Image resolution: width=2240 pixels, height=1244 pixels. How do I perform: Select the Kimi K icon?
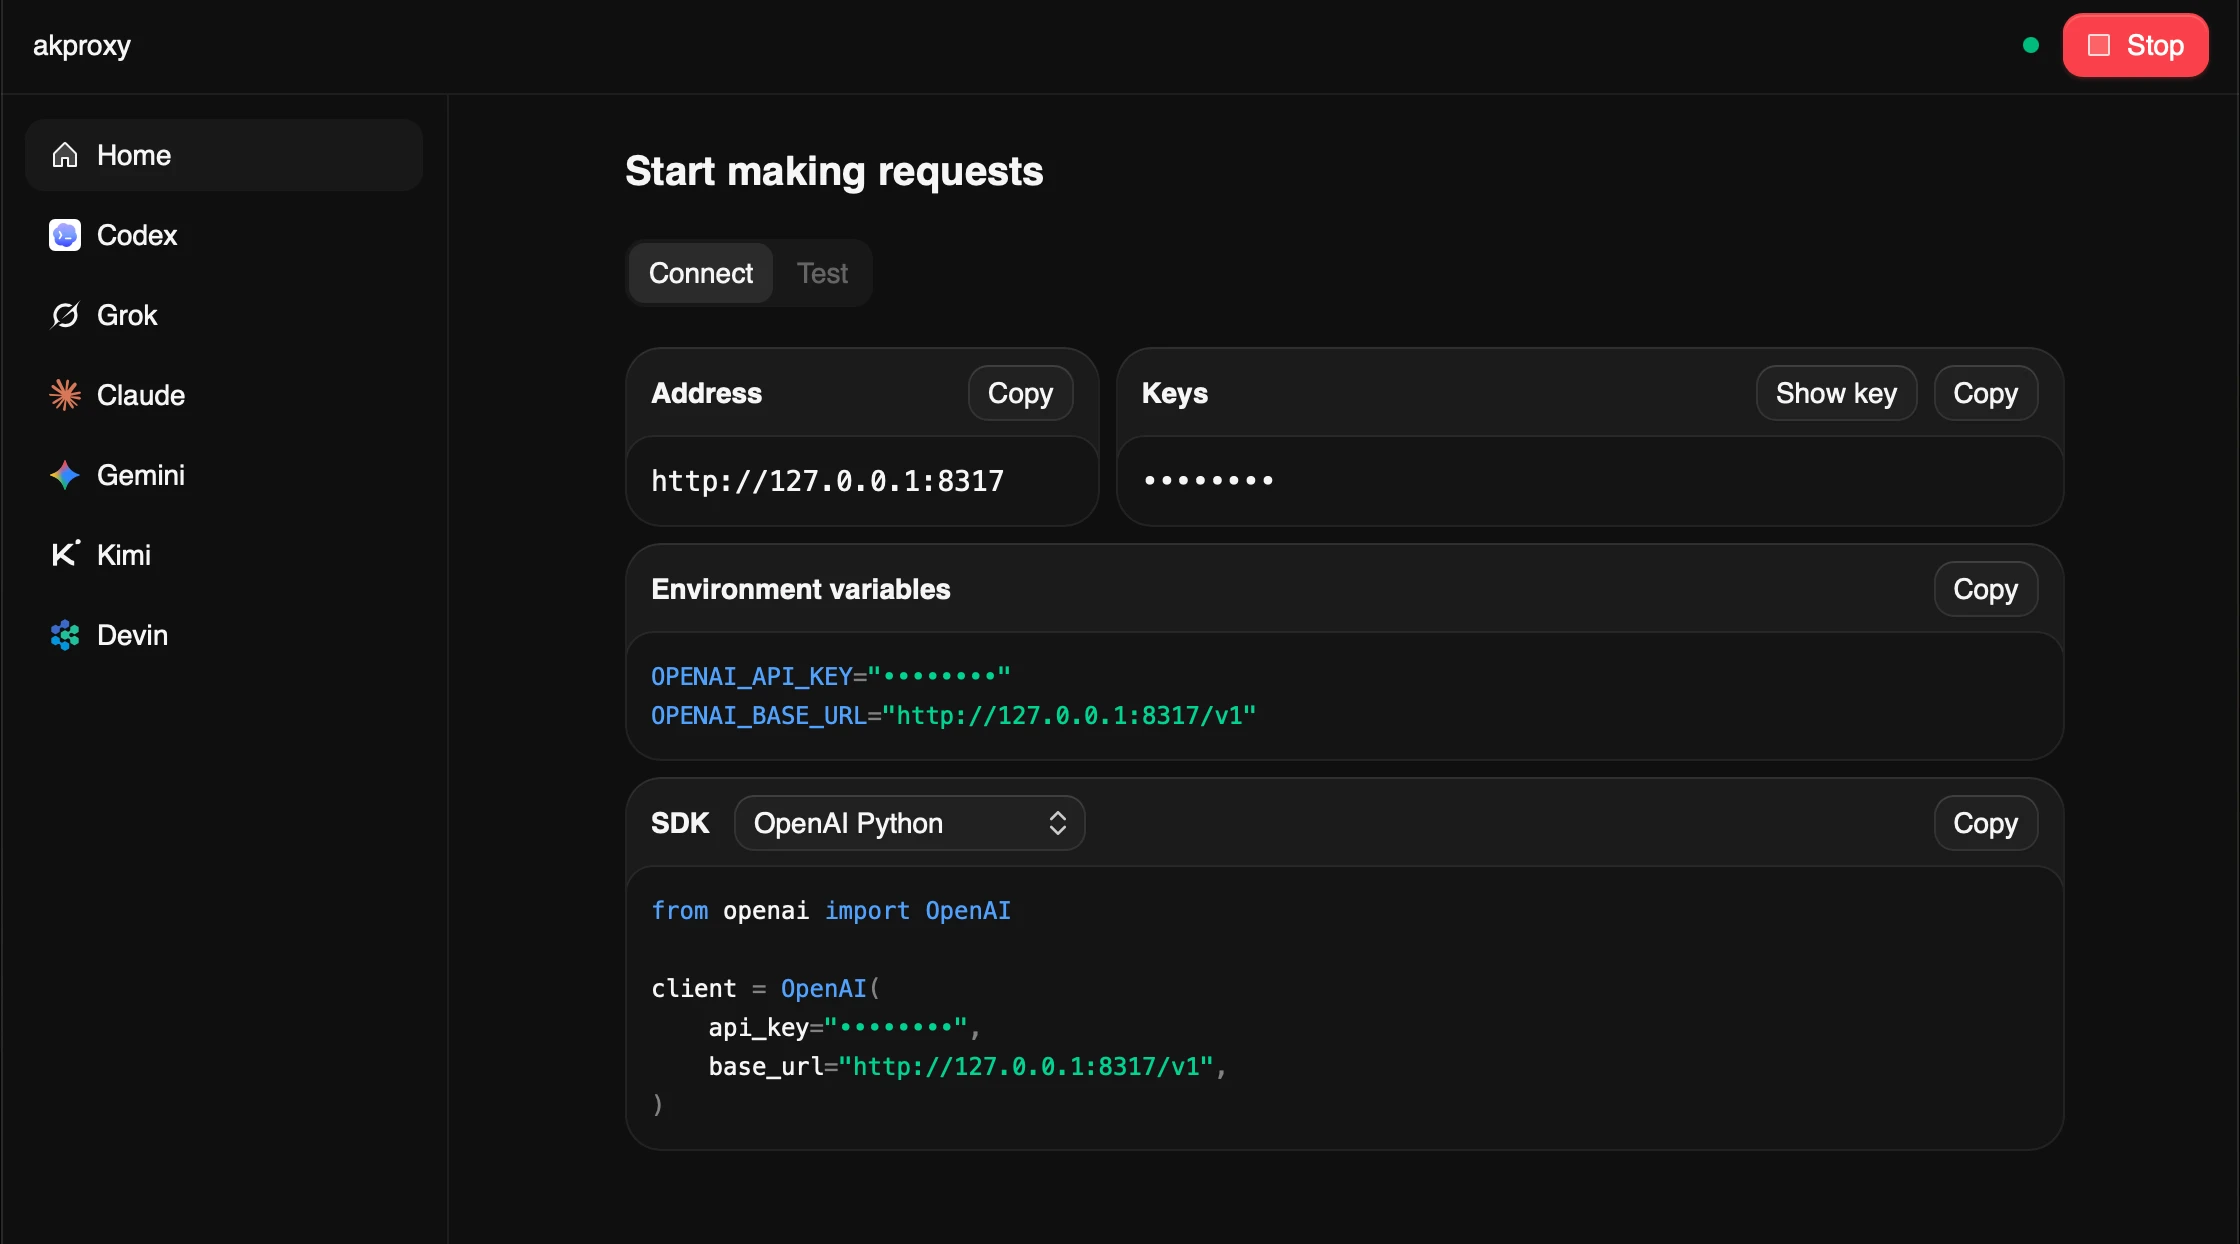65,554
